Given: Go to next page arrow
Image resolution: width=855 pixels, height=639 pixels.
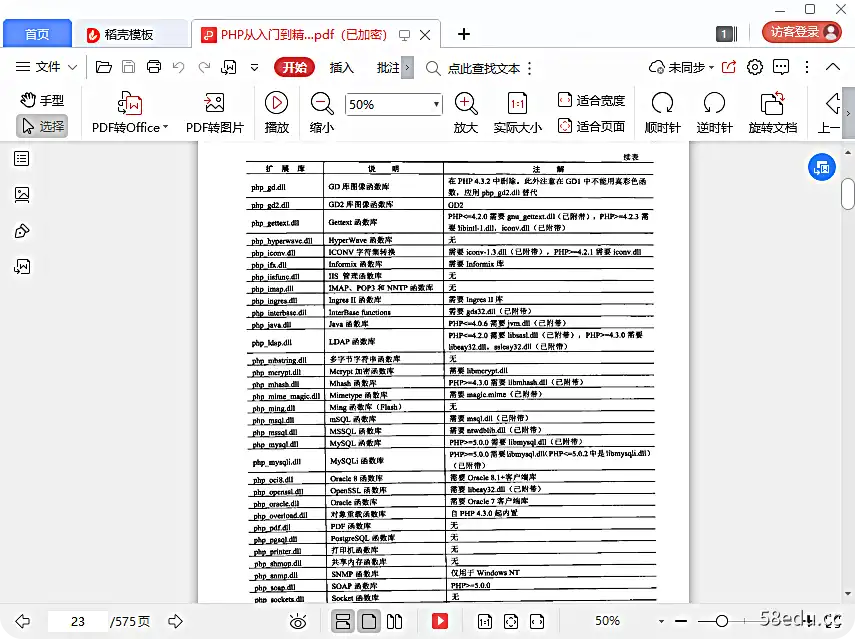Looking at the screenshot, I should click(x=176, y=621).
